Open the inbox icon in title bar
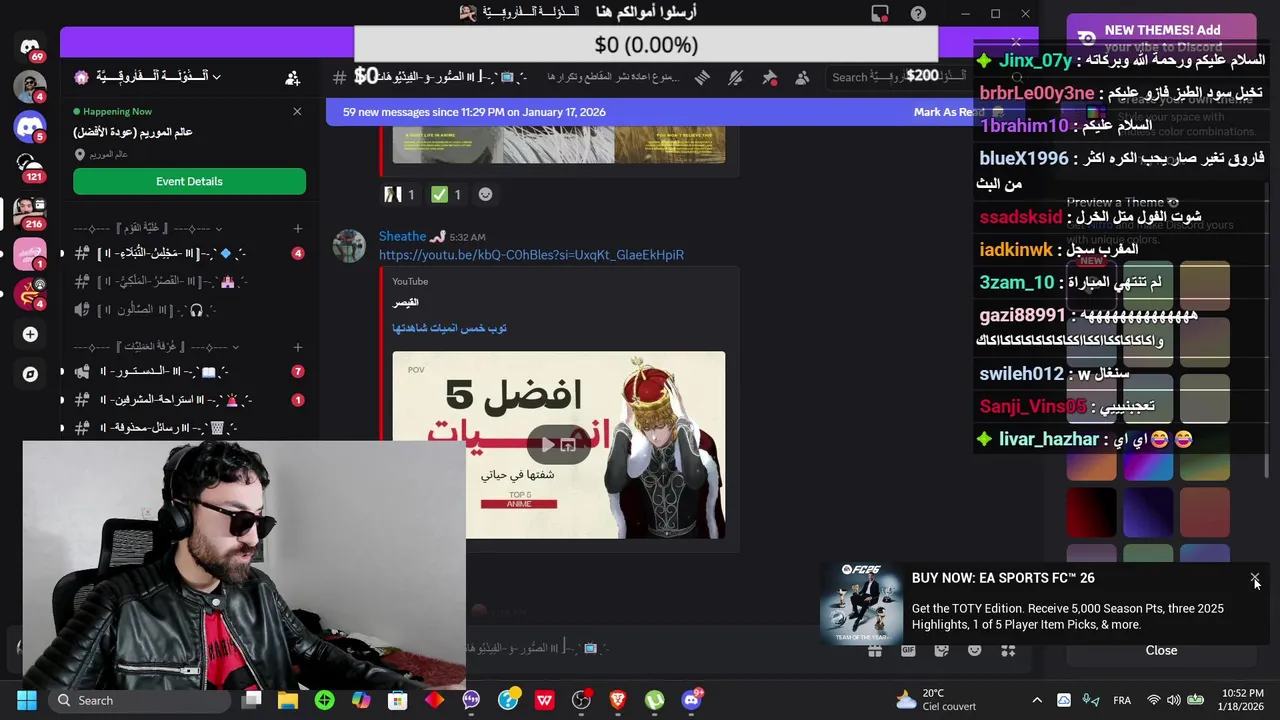The height and width of the screenshot is (720, 1280). [880, 13]
